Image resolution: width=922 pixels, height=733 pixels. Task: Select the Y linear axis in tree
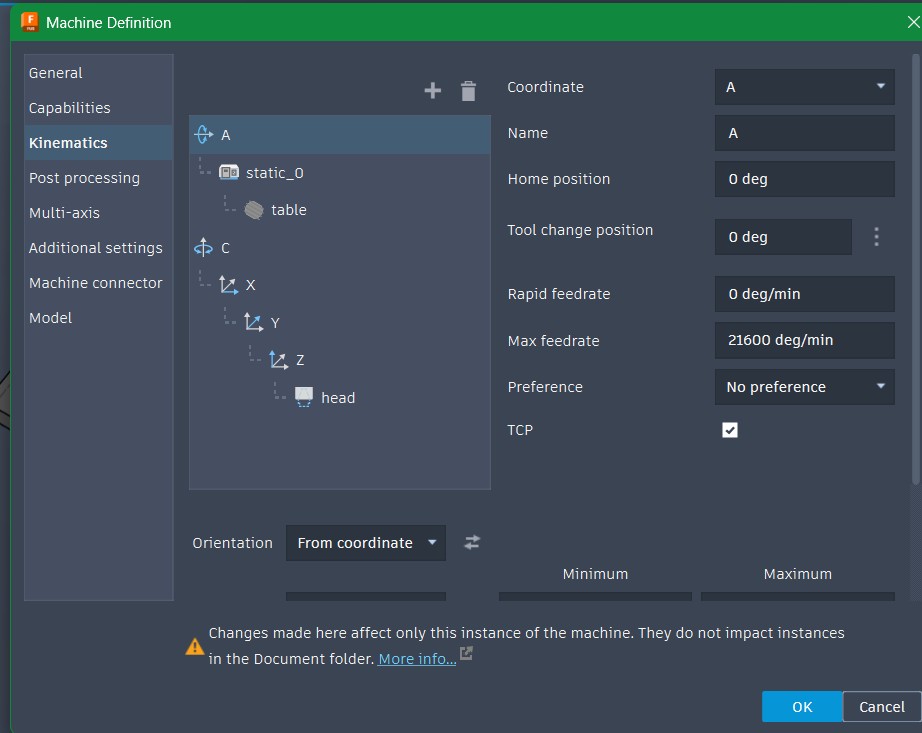pyautogui.click(x=274, y=323)
